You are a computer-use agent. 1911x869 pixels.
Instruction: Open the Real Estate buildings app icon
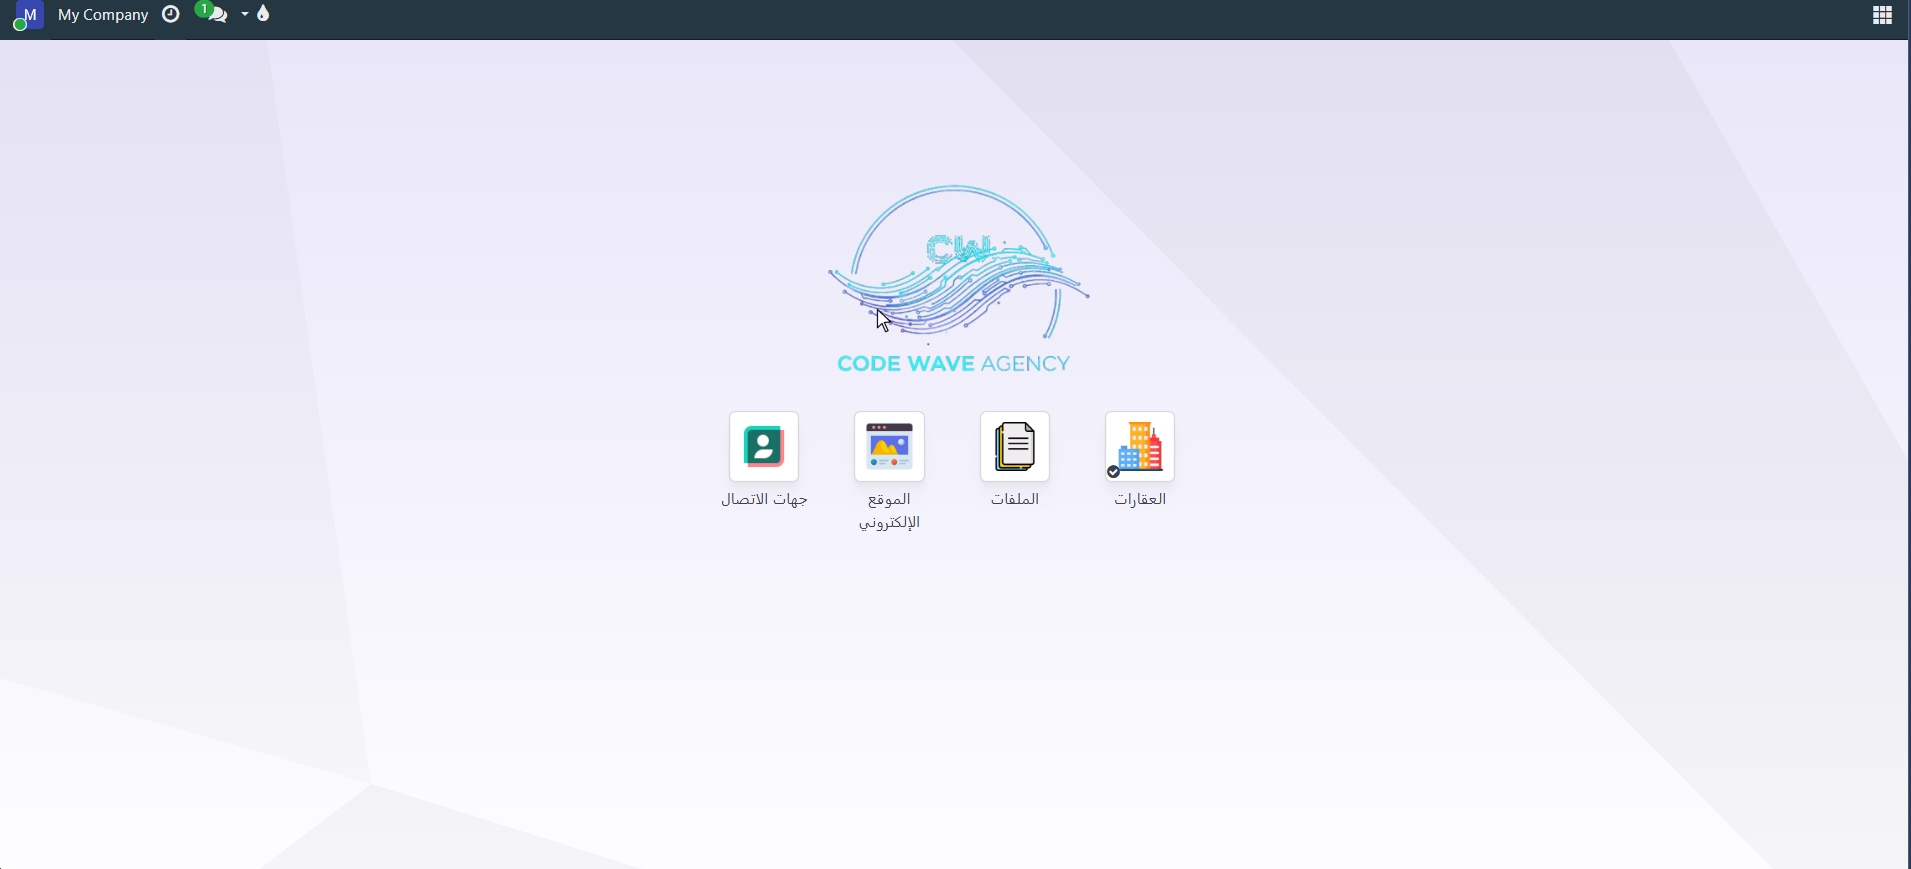point(1140,447)
